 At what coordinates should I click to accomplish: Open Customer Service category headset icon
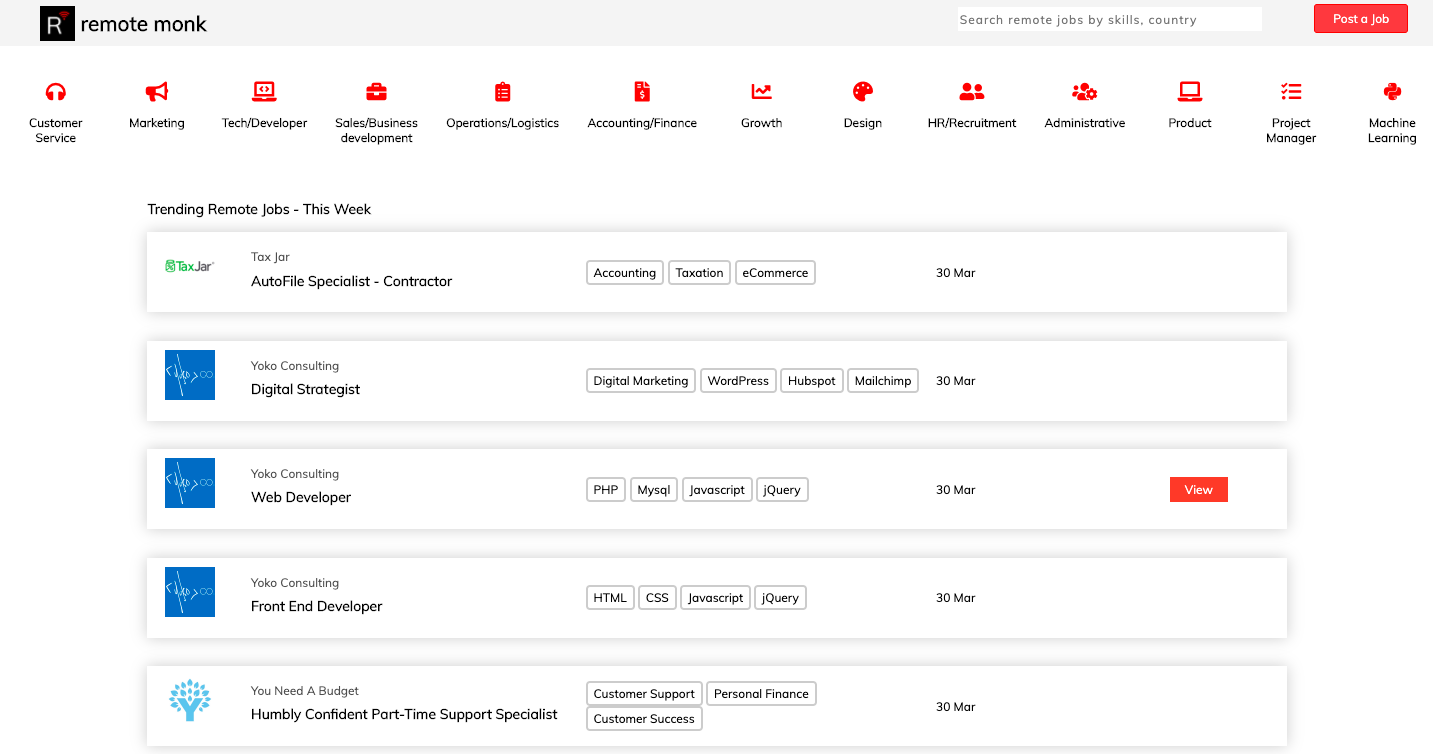click(56, 92)
